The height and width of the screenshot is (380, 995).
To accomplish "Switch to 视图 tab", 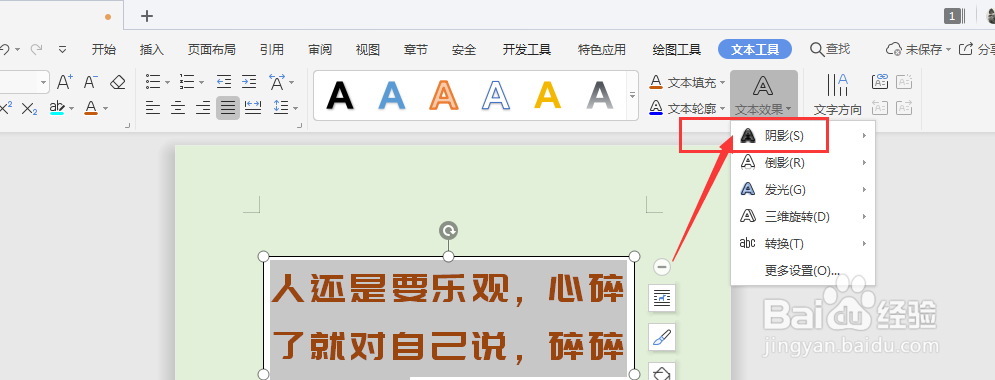I will click(x=367, y=49).
